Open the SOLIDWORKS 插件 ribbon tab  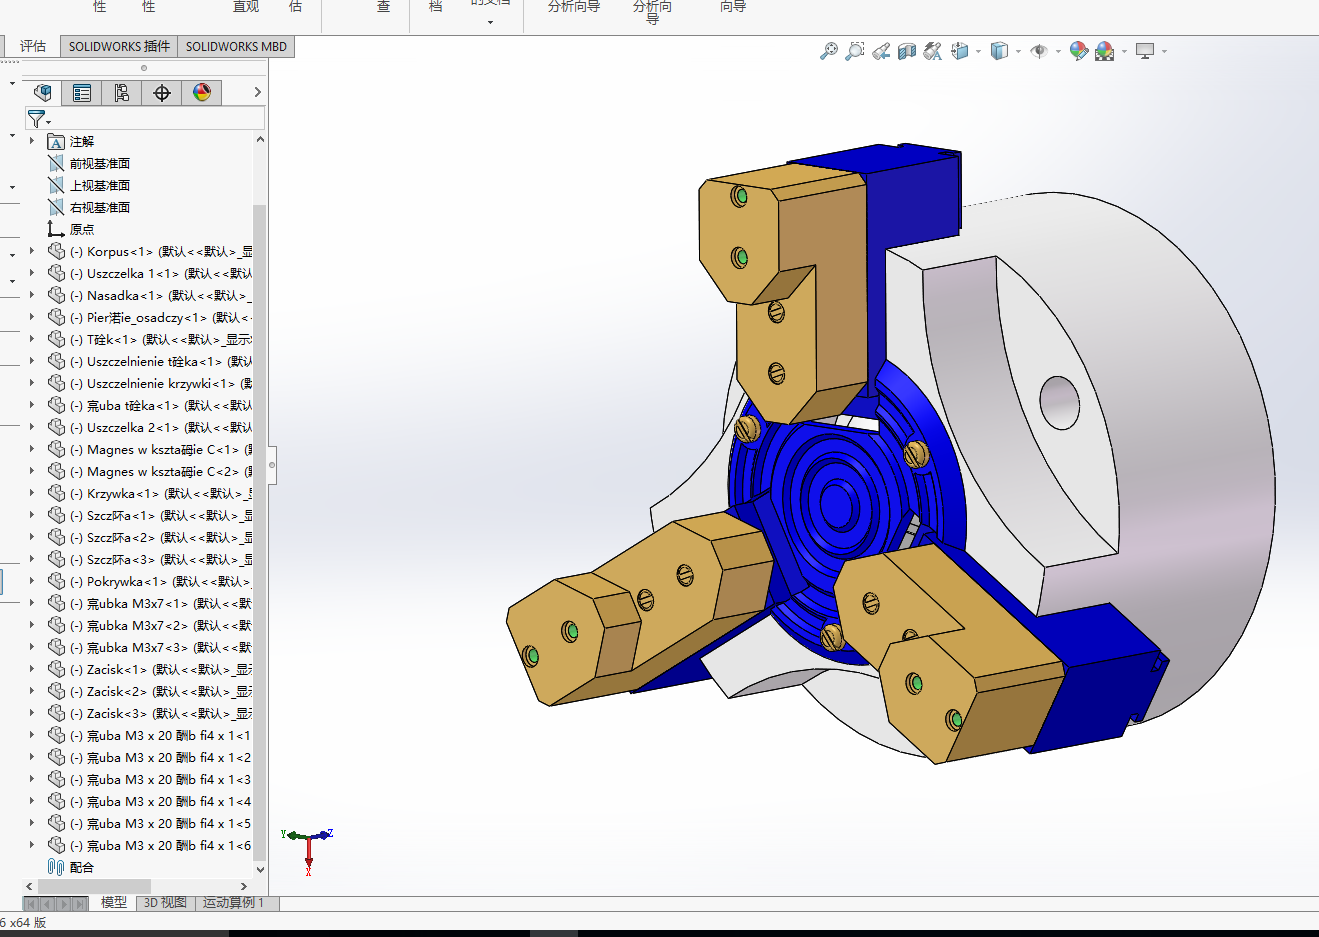tap(119, 46)
